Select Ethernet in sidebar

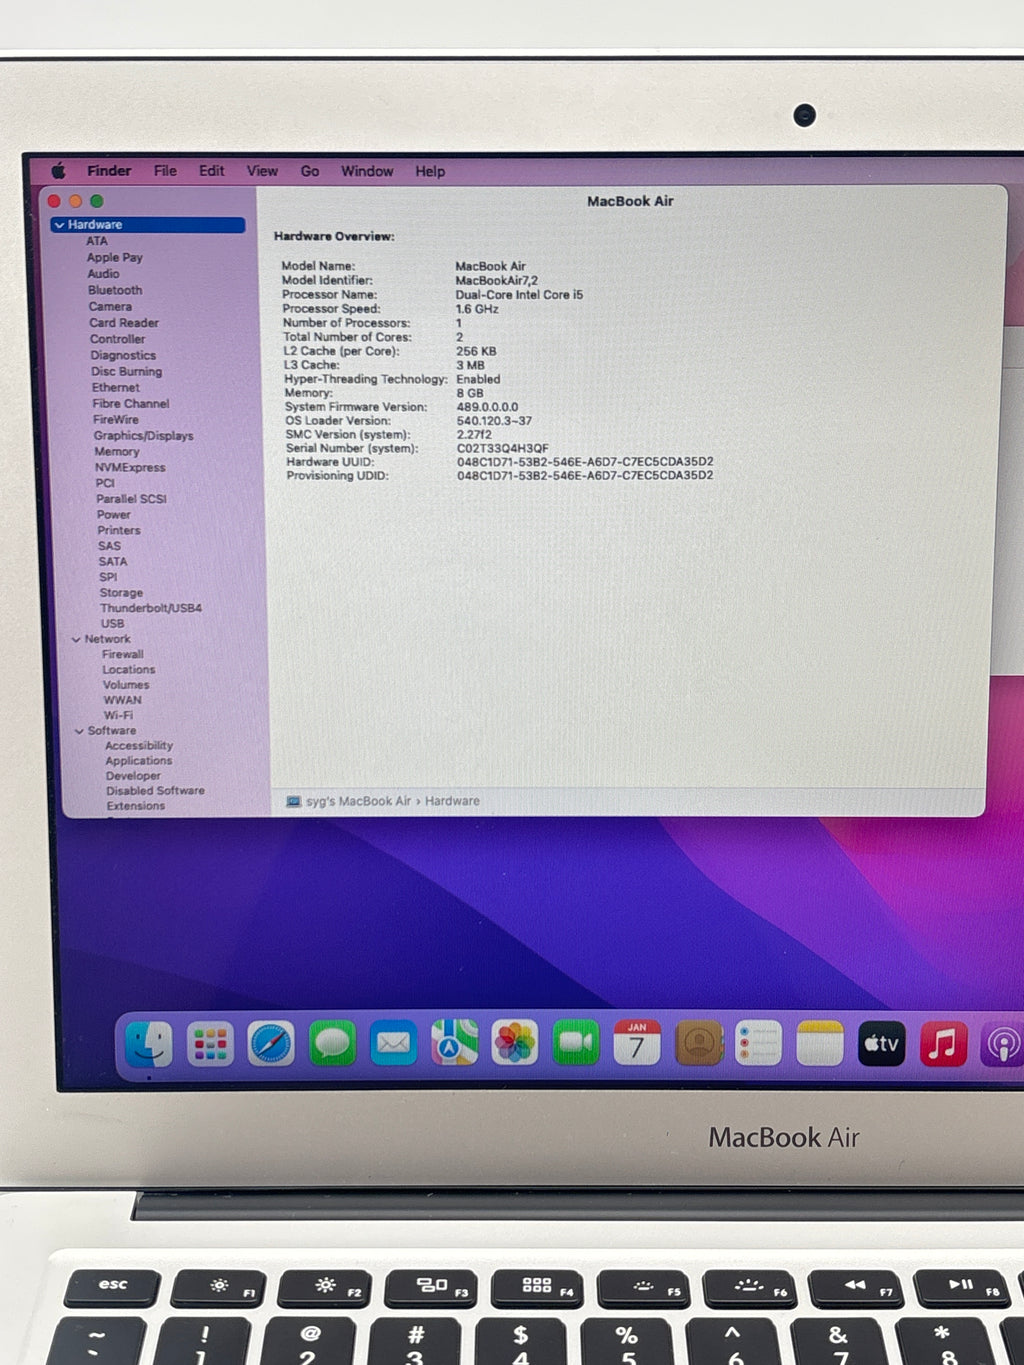(116, 387)
